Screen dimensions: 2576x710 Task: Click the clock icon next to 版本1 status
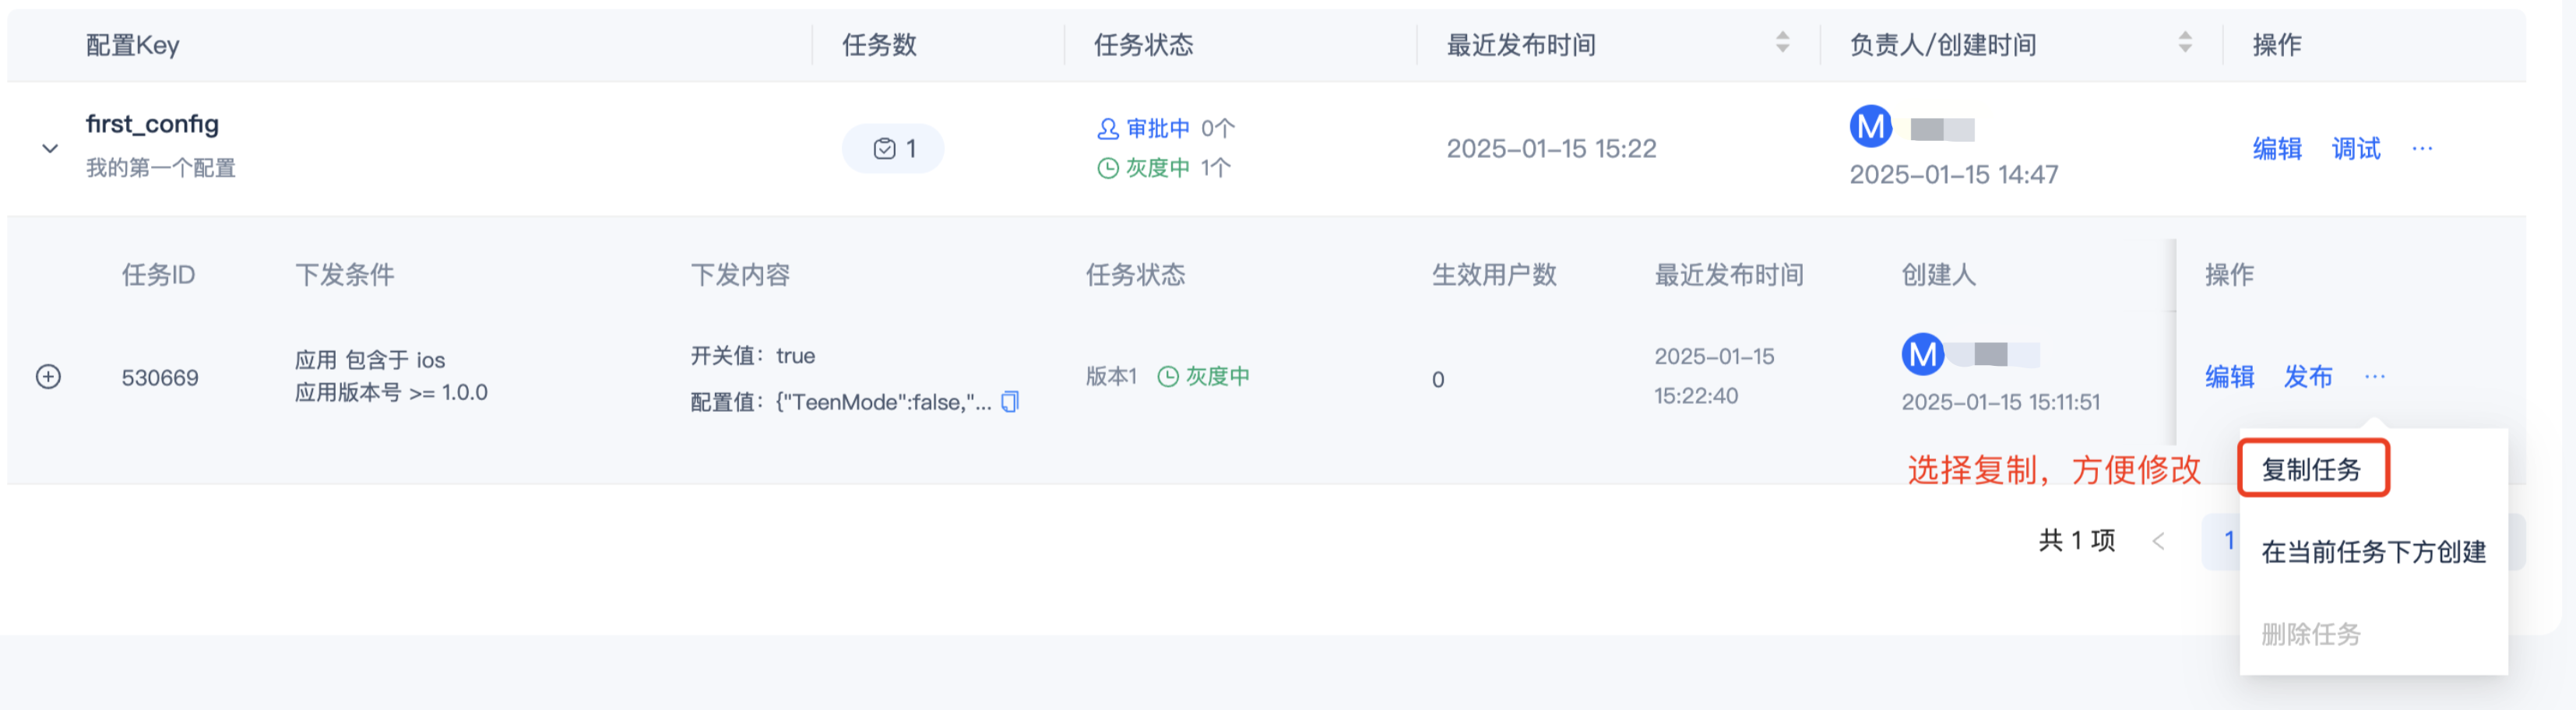pyautogui.click(x=1168, y=377)
